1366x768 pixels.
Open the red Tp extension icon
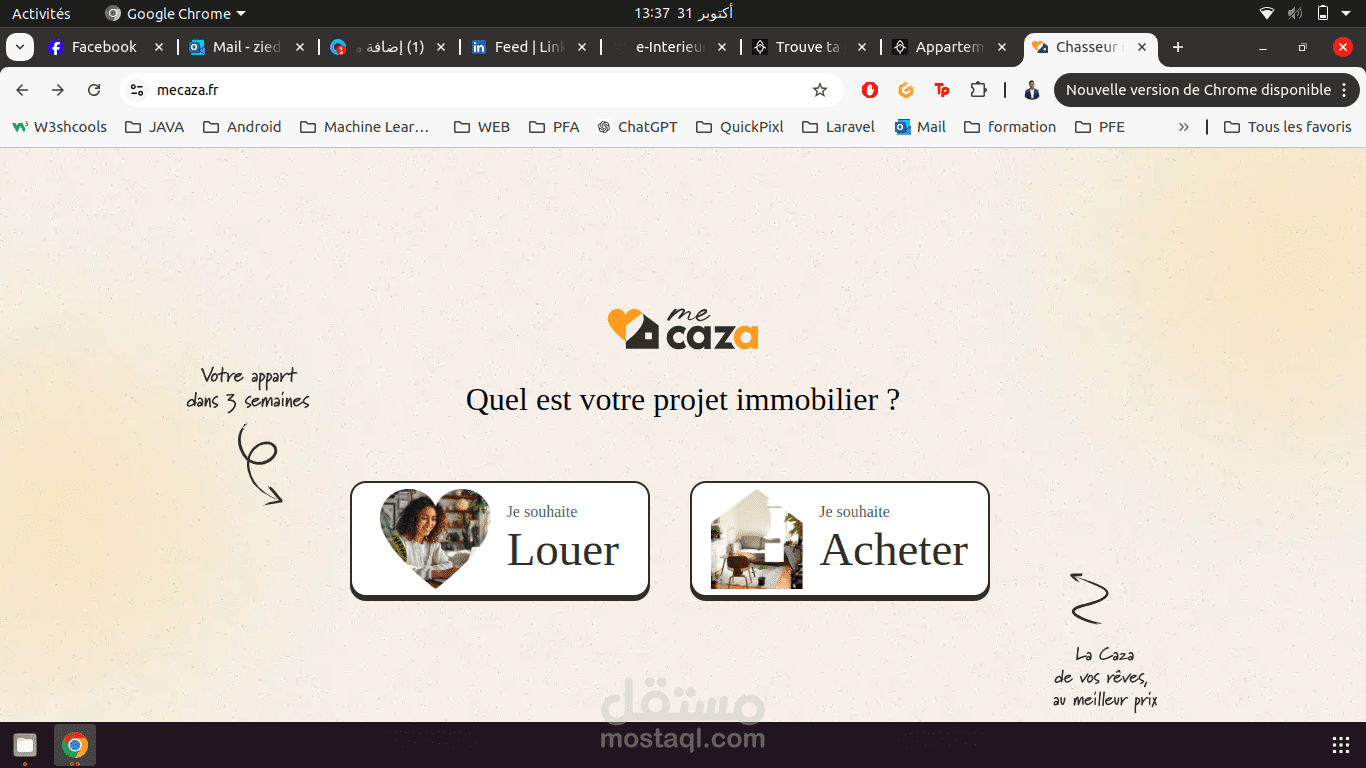click(x=942, y=90)
